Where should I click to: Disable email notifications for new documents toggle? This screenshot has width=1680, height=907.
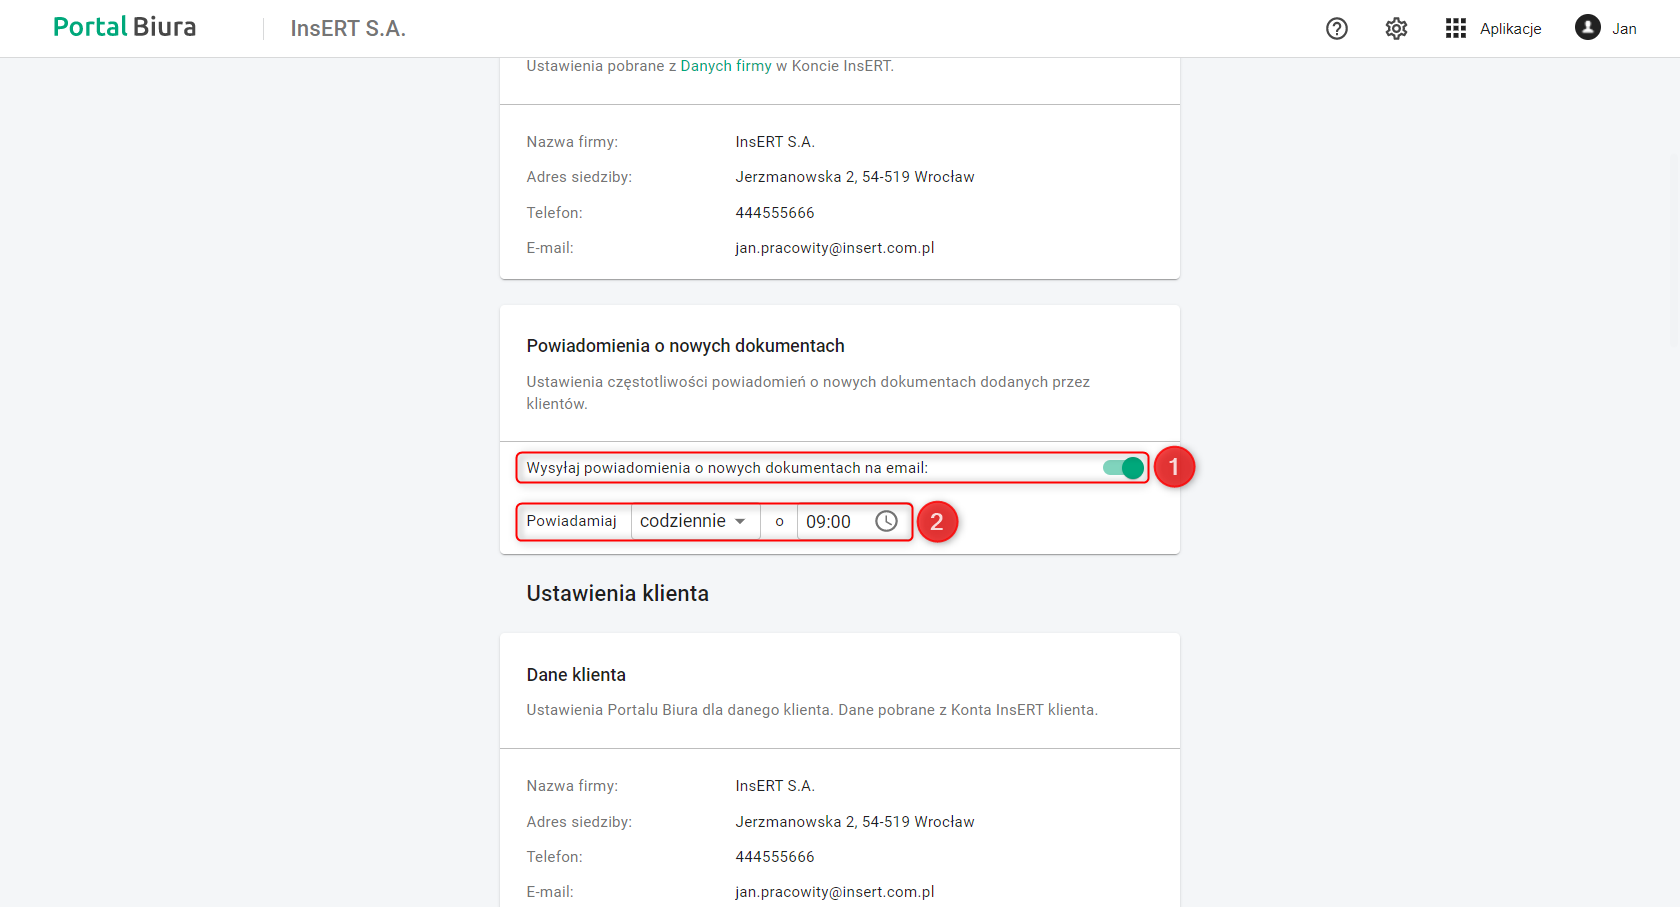coord(1124,468)
